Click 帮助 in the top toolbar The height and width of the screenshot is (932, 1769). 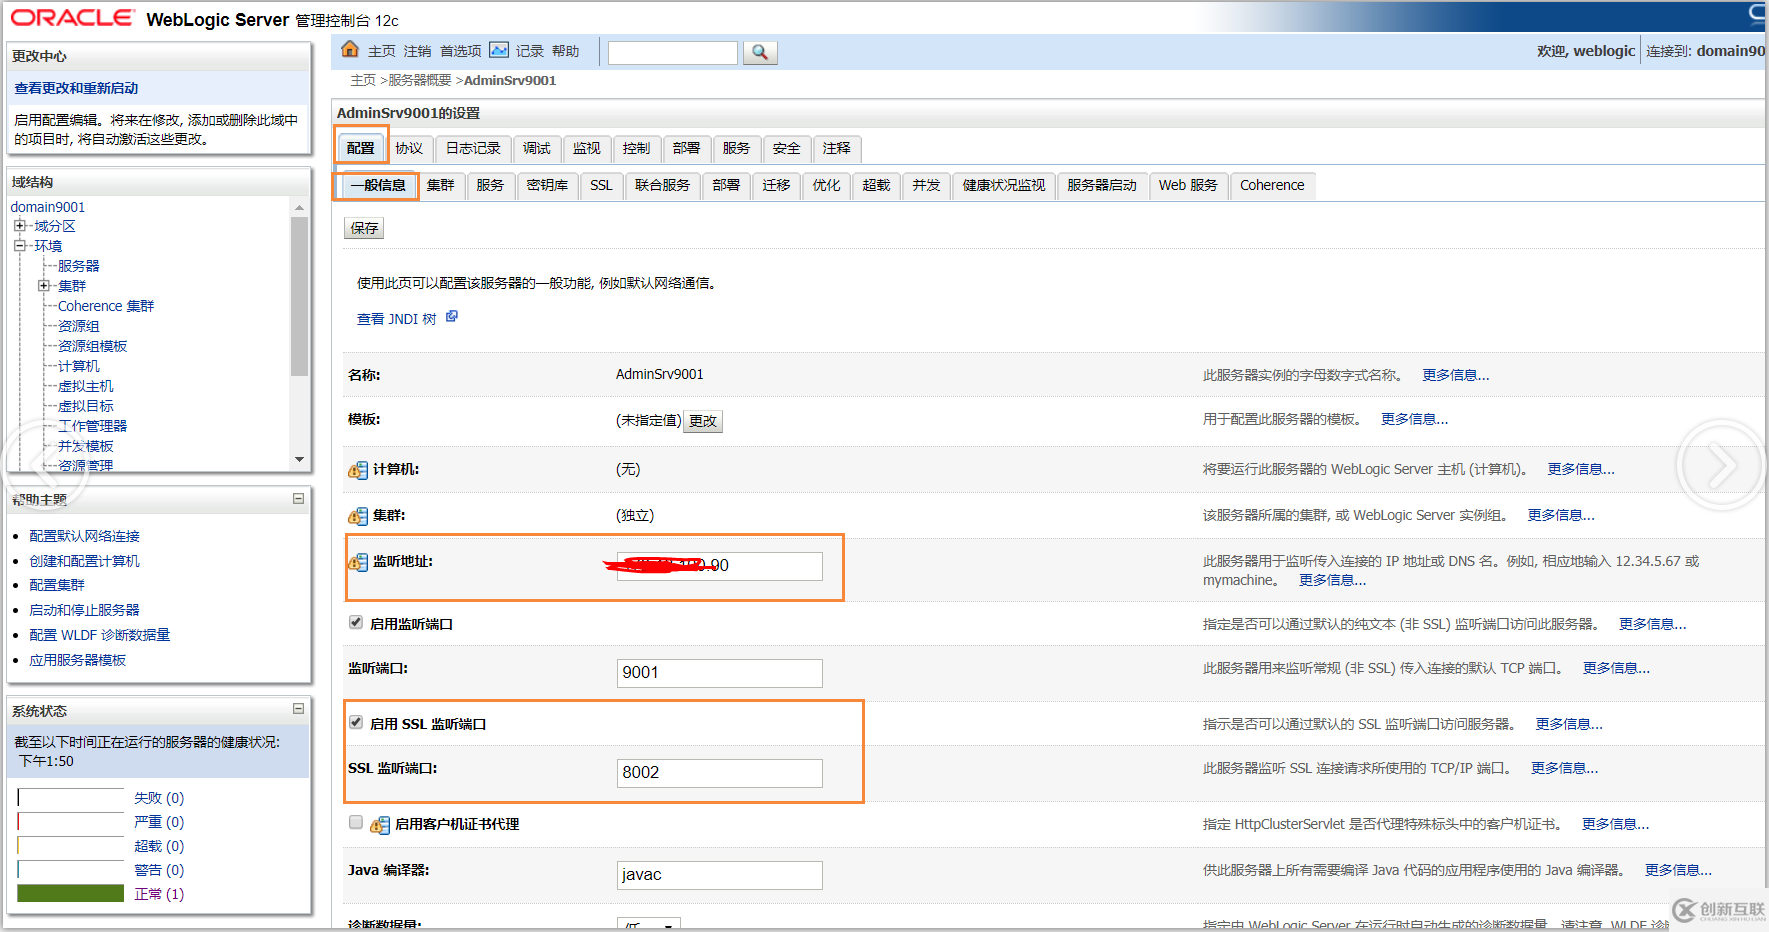tap(566, 51)
